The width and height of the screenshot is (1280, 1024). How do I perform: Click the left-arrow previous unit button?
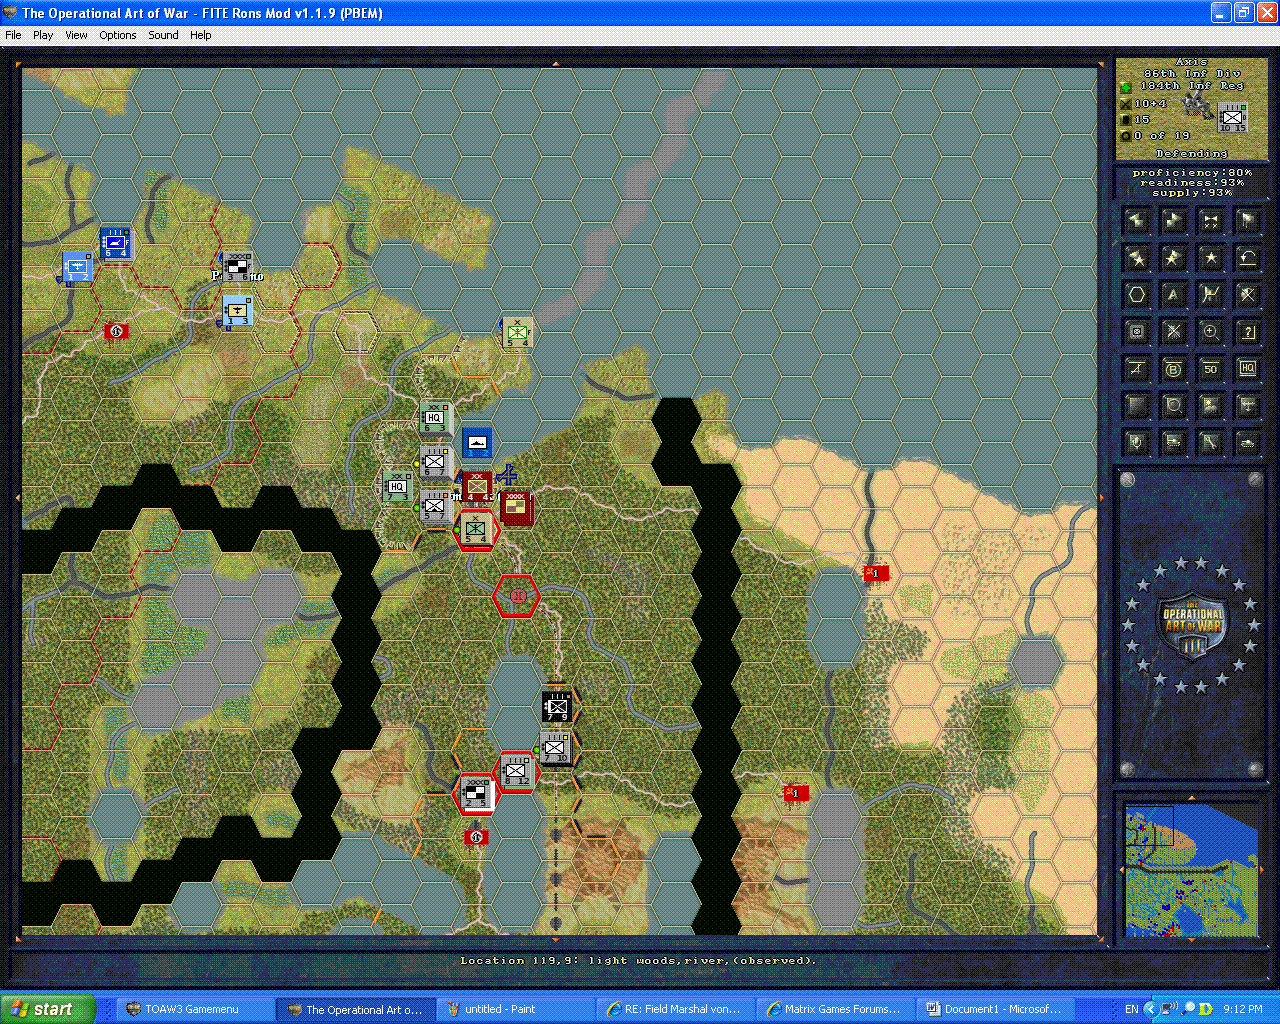coord(1137,220)
